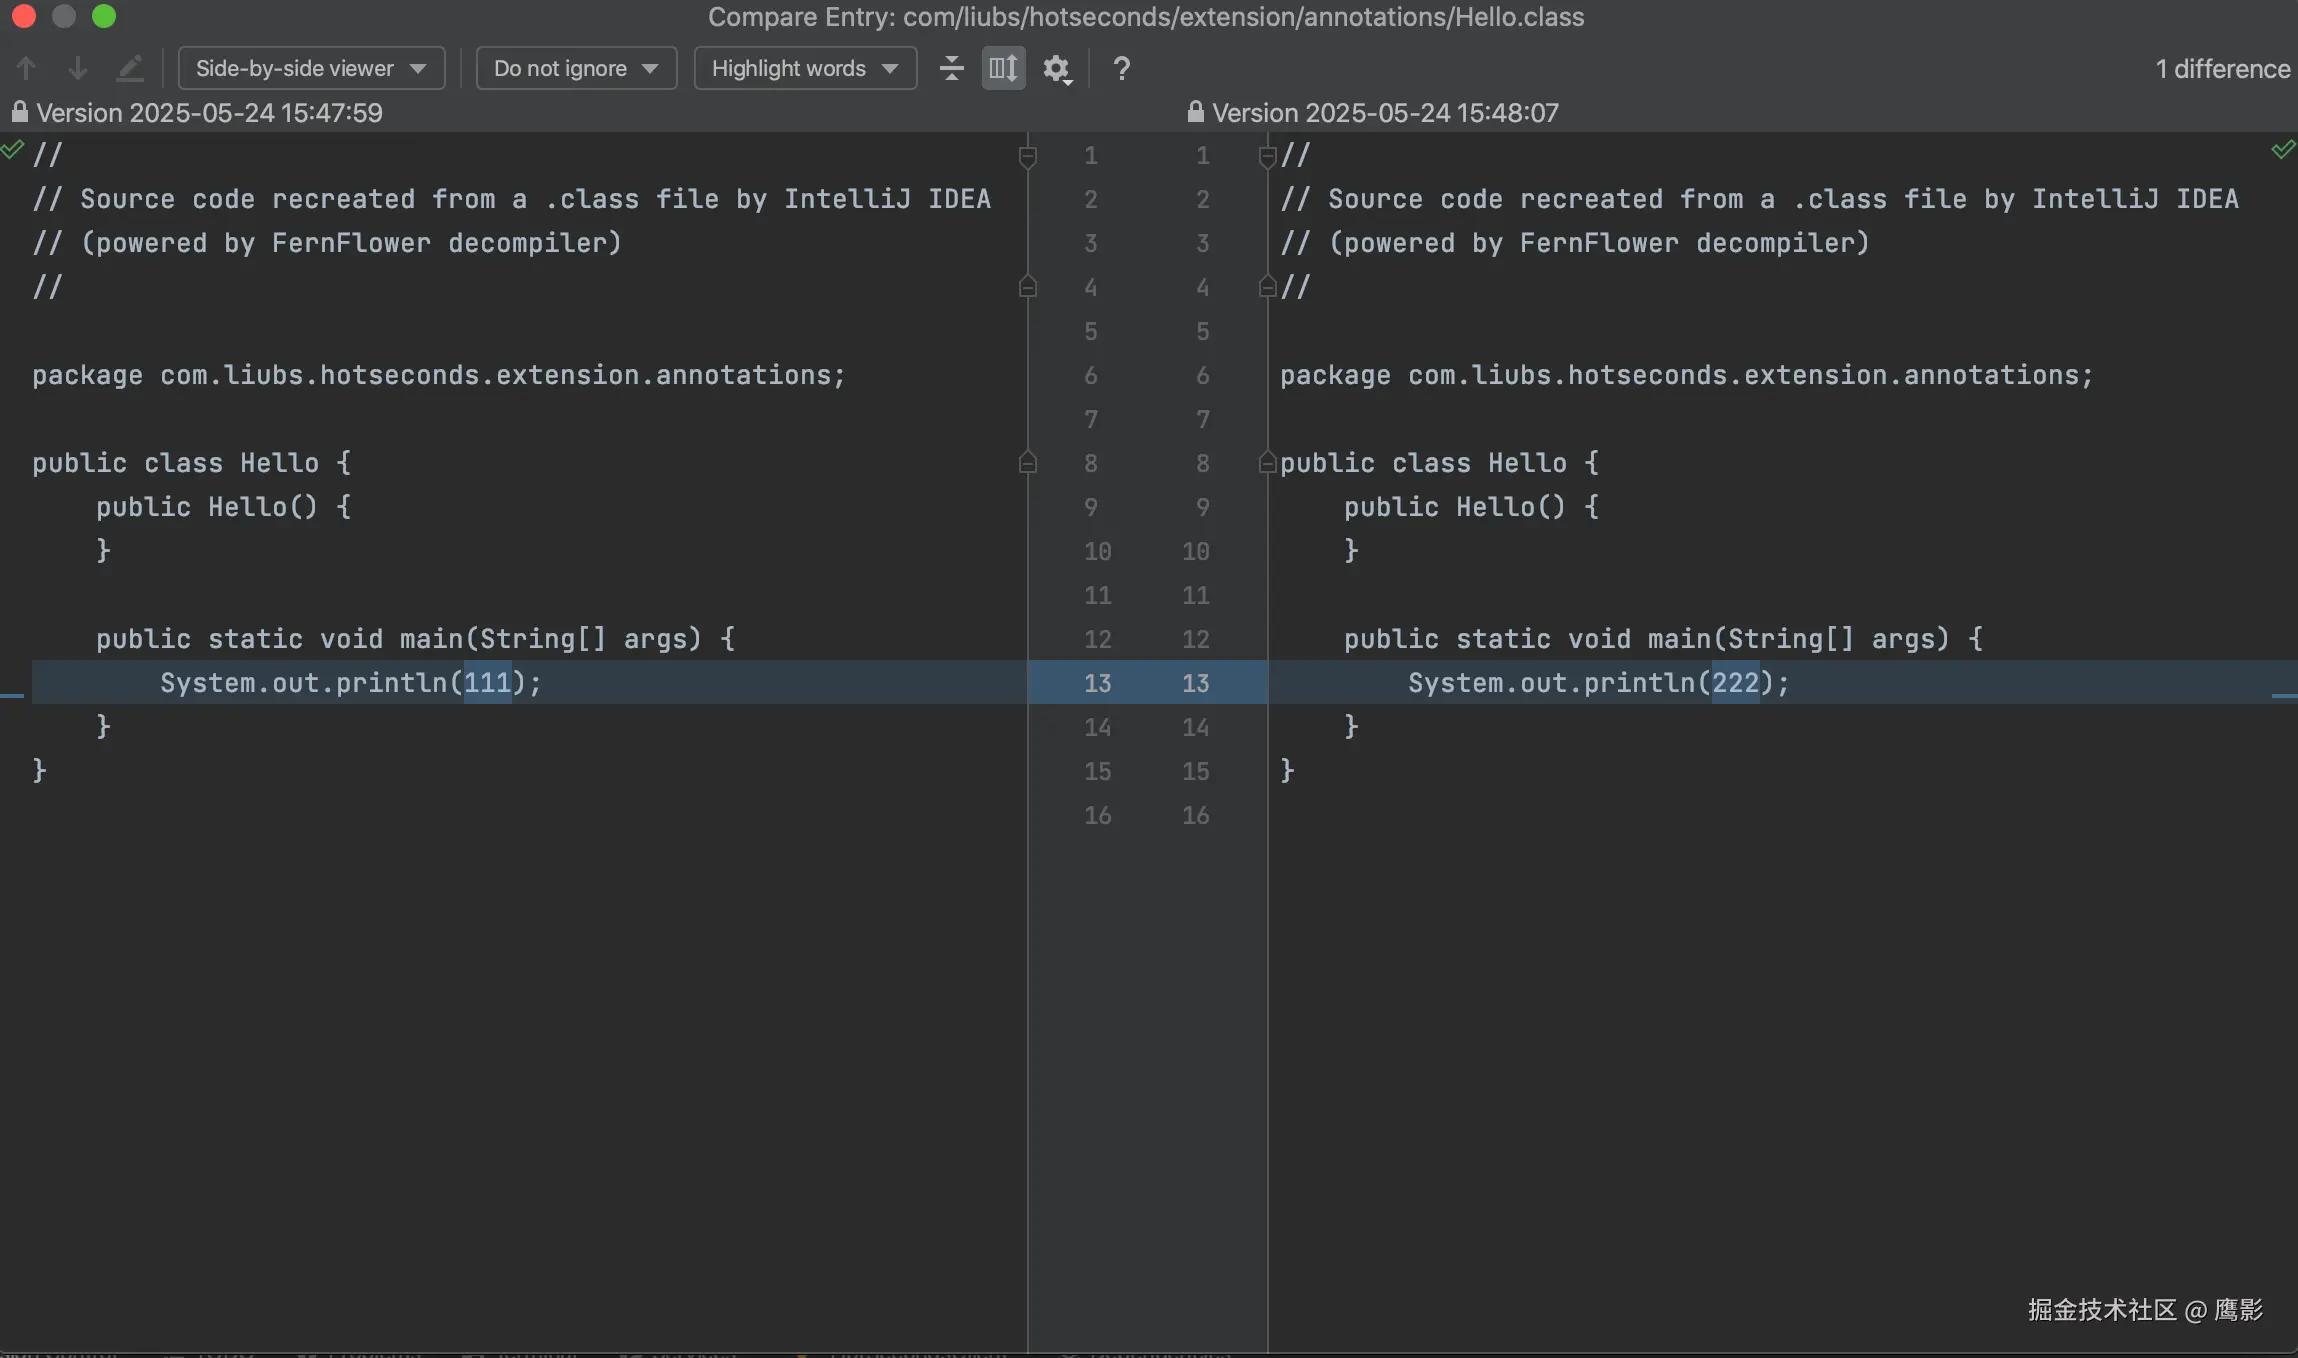Open Highlight words dropdown
Screen dimensions: 2298x1358
tap(805, 68)
